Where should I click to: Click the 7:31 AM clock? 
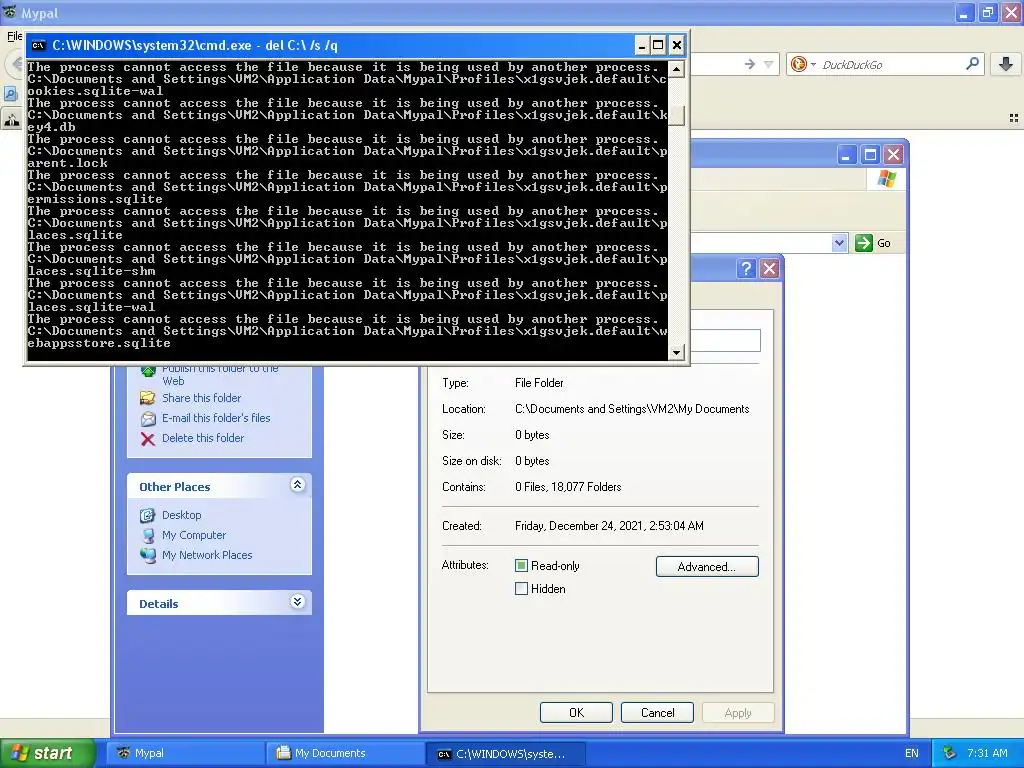point(987,753)
